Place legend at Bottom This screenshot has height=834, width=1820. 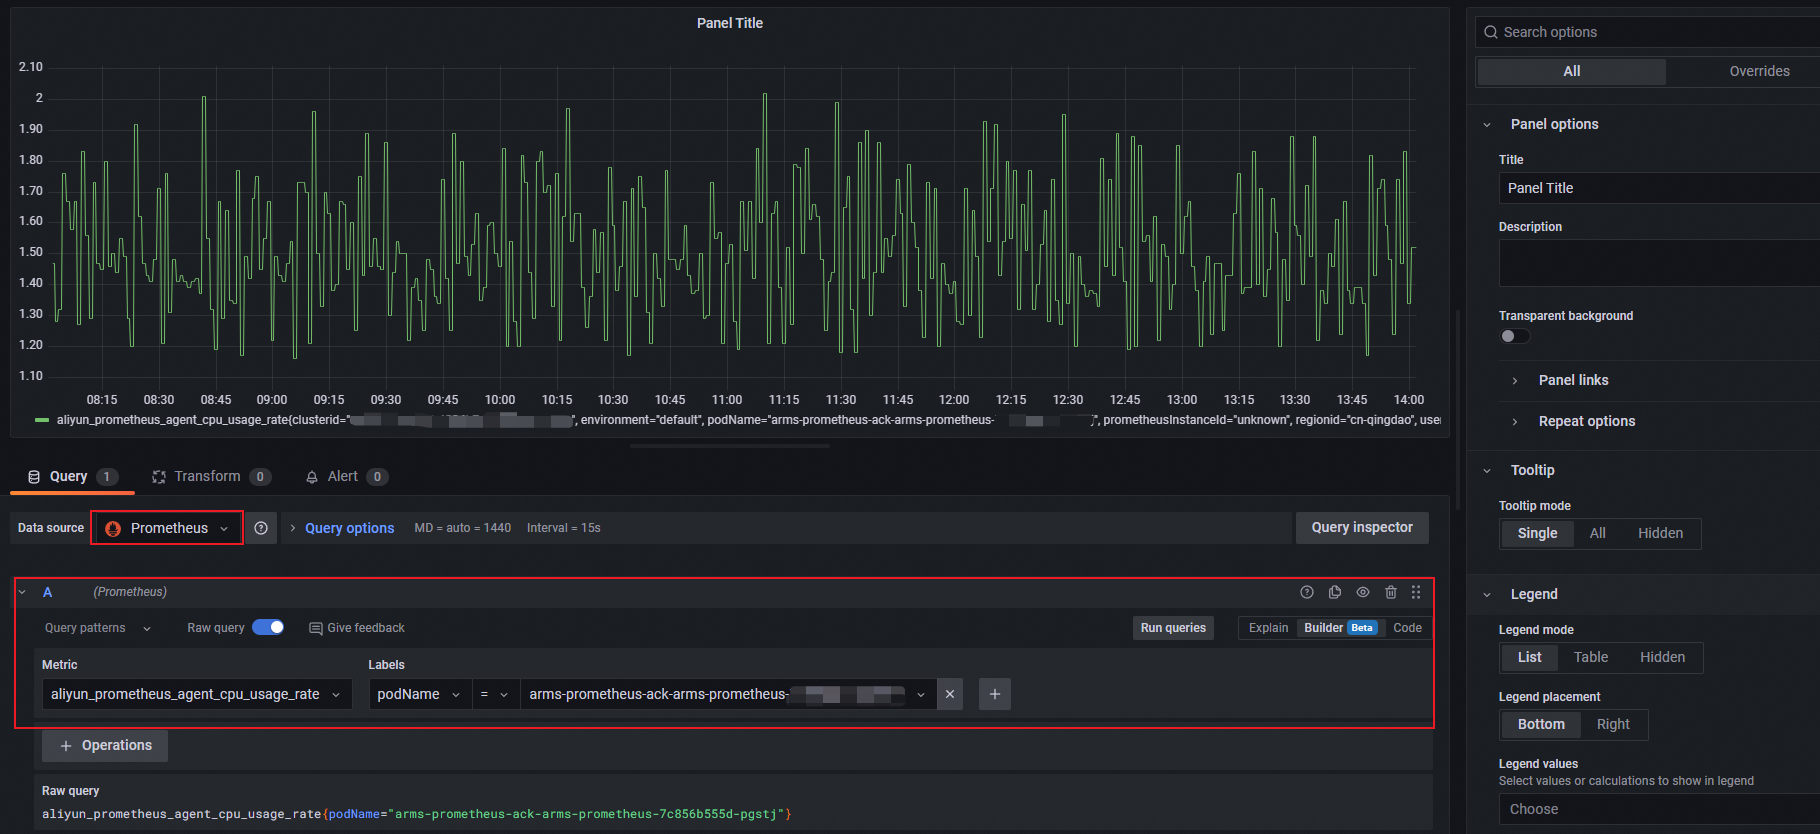pyautogui.click(x=1541, y=724)
